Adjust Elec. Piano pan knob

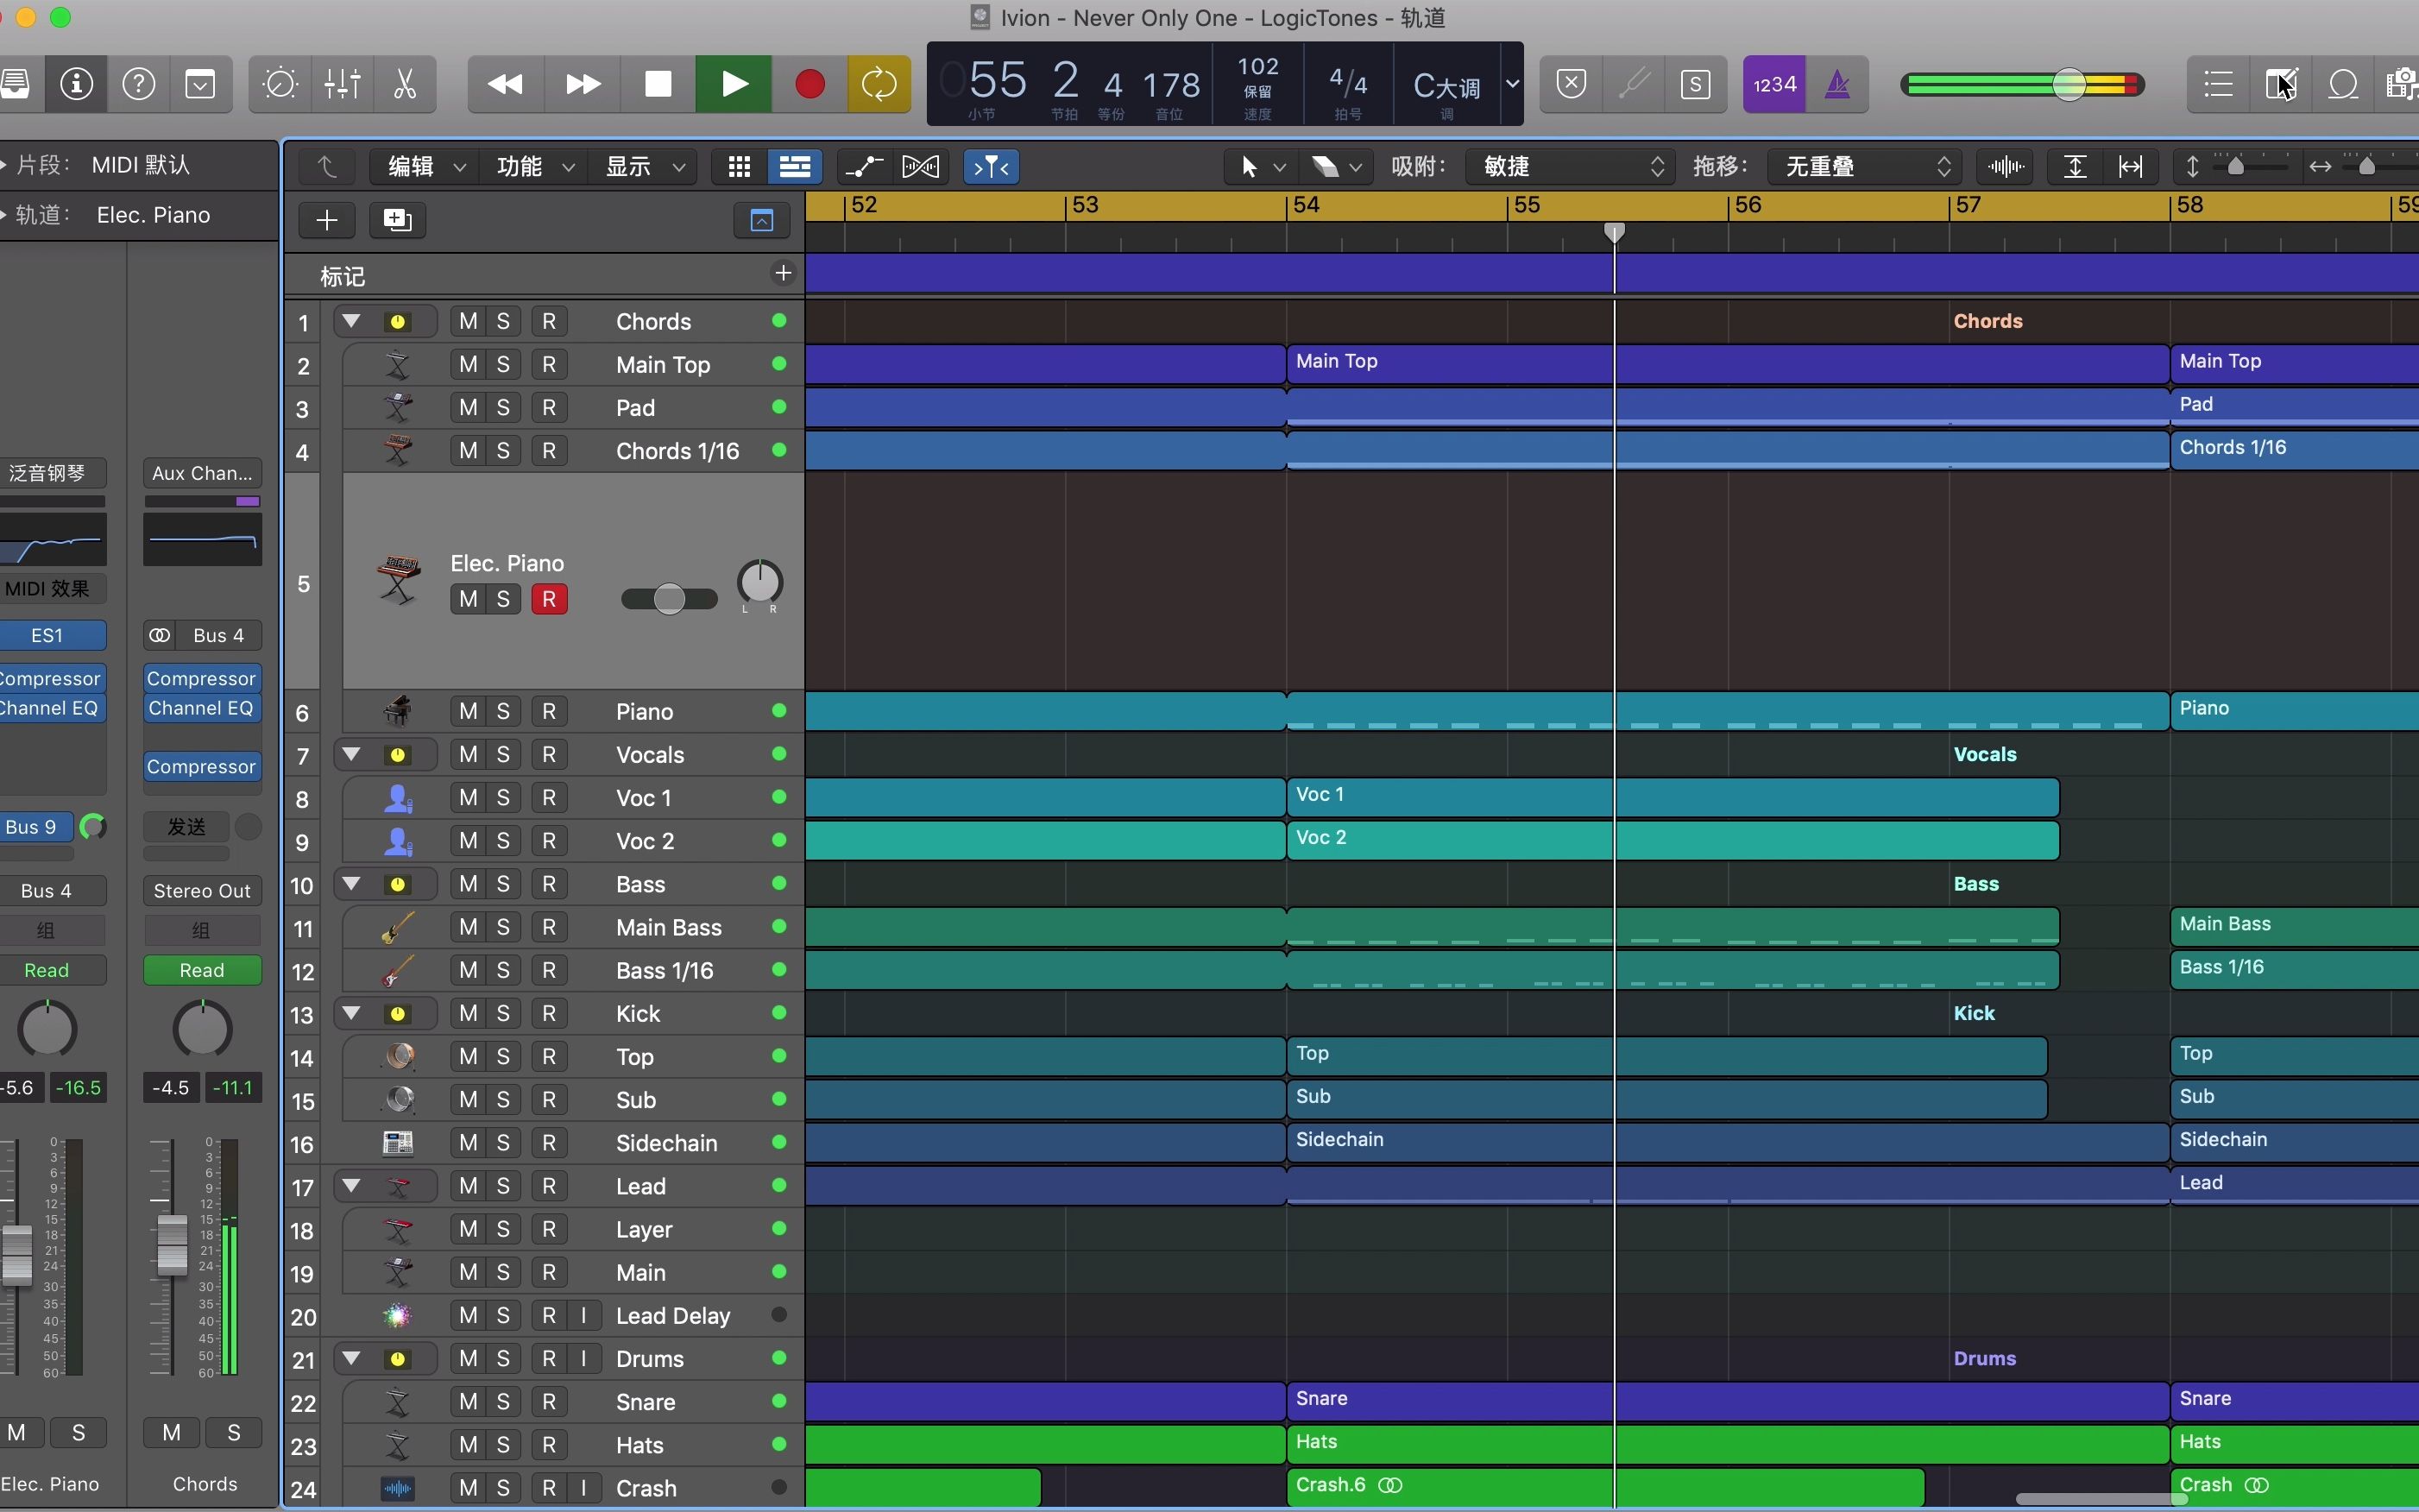click(760, 581)
